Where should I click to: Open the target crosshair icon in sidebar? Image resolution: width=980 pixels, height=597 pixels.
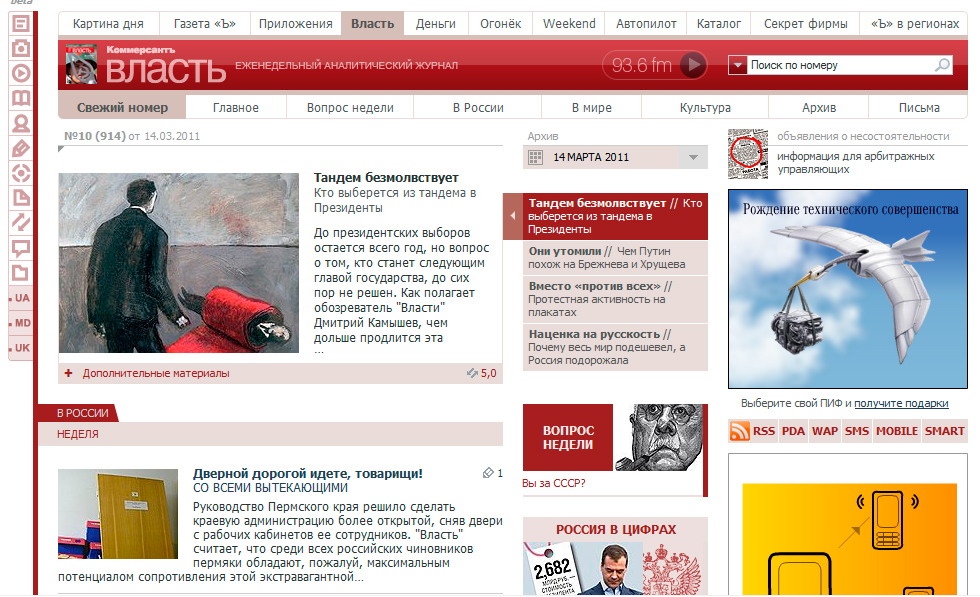(21, 173)
